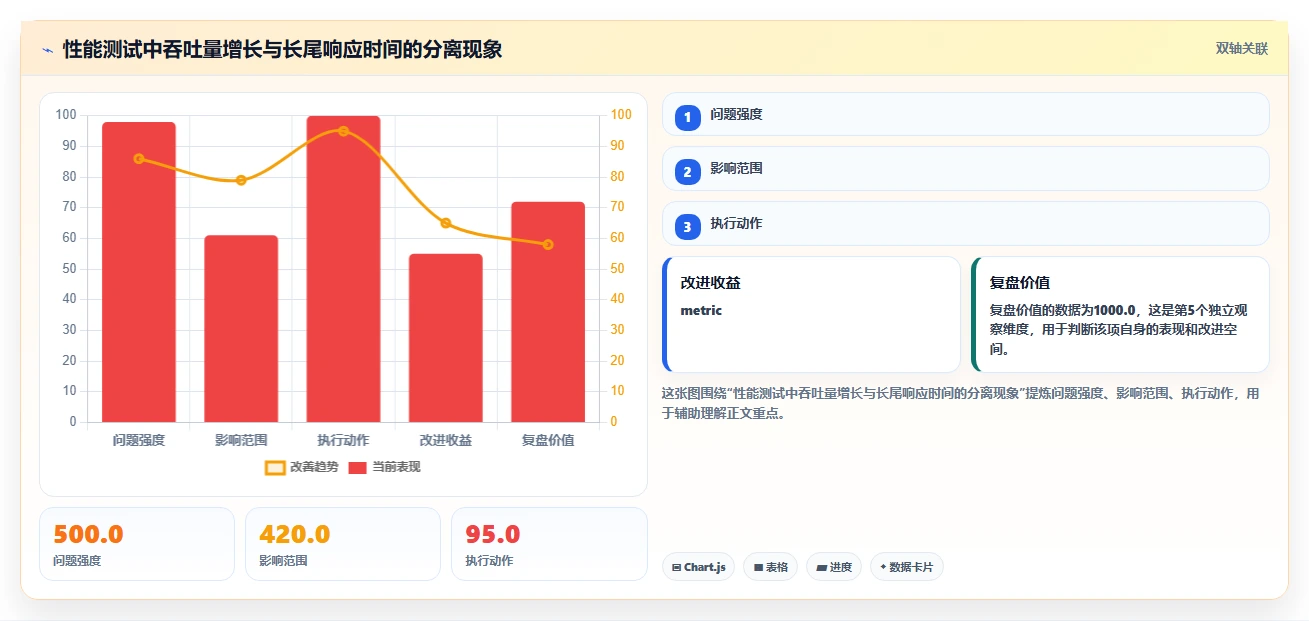The image size is (1309, 621).
Task: Click the red 问题强度 bar
Action: click(139, 272)
